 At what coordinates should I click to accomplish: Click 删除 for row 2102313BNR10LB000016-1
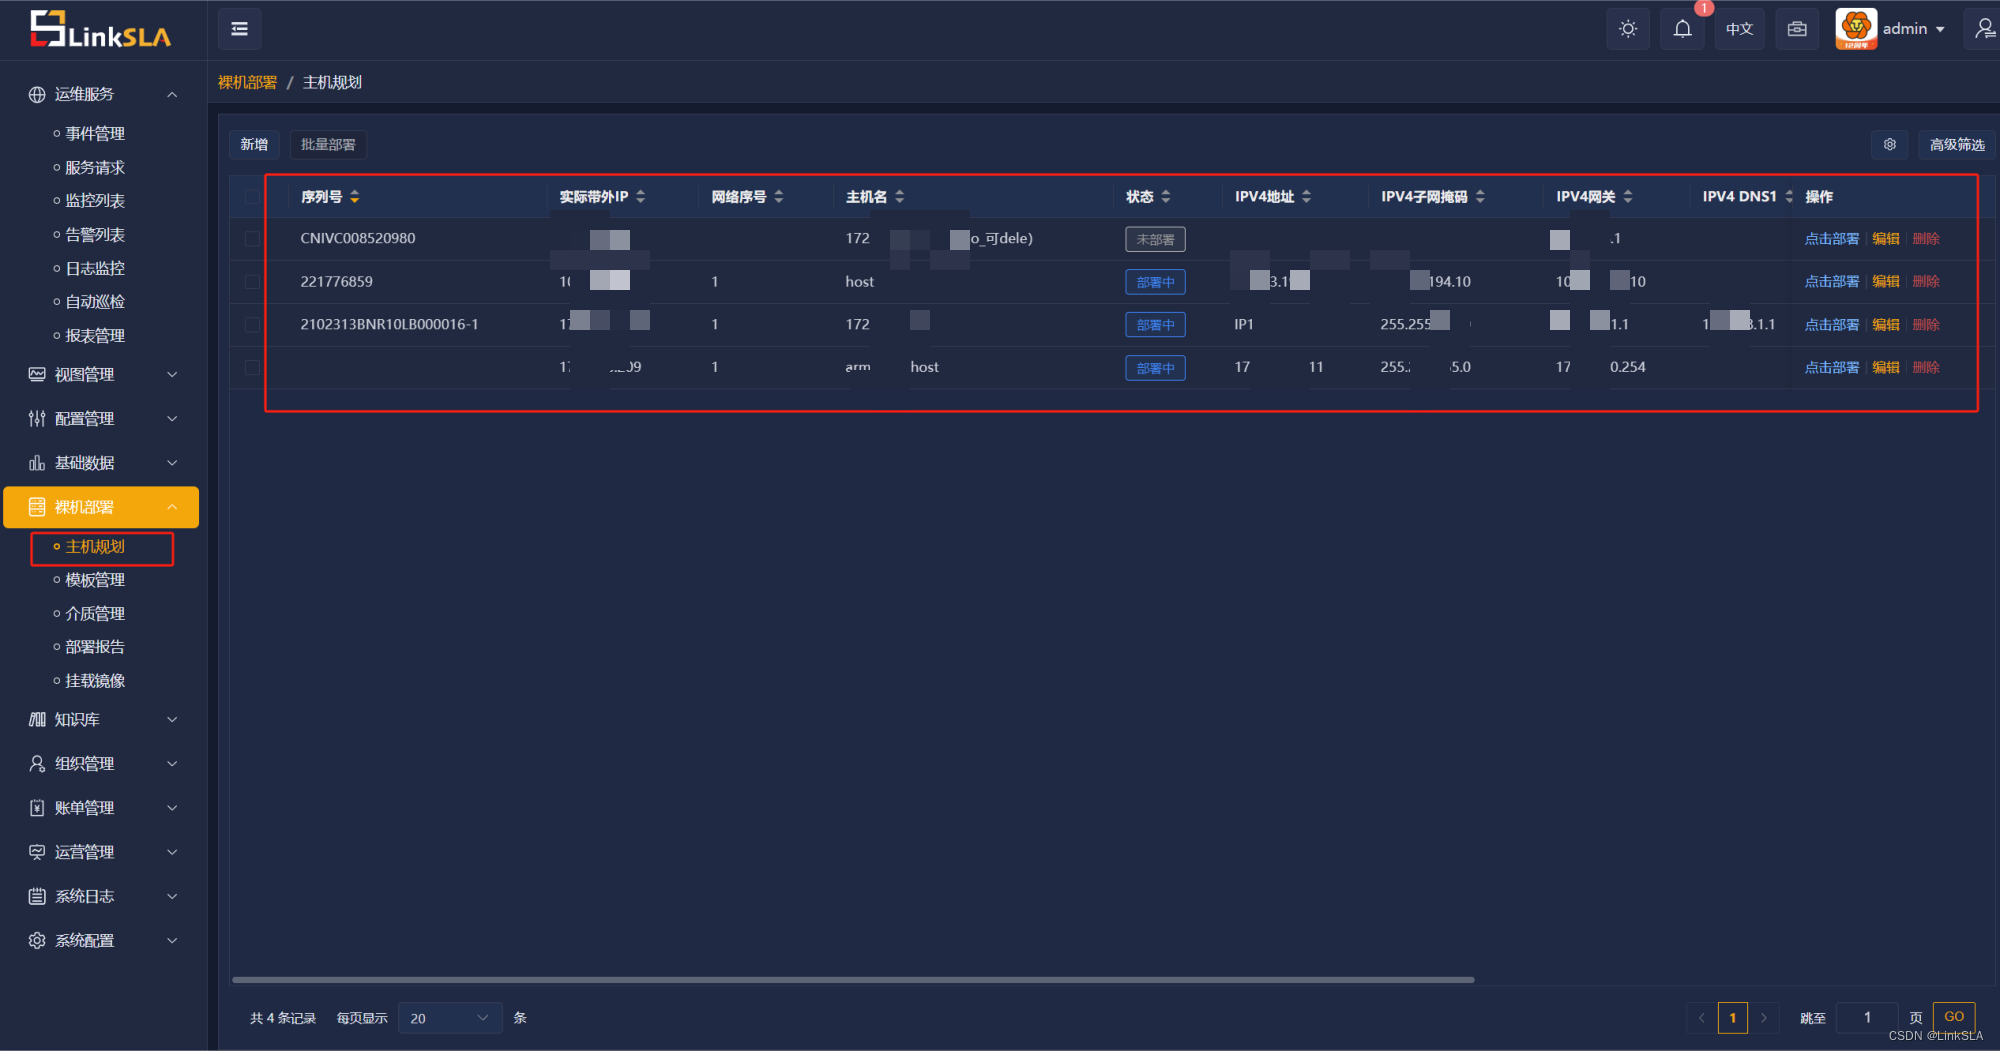1926,325
